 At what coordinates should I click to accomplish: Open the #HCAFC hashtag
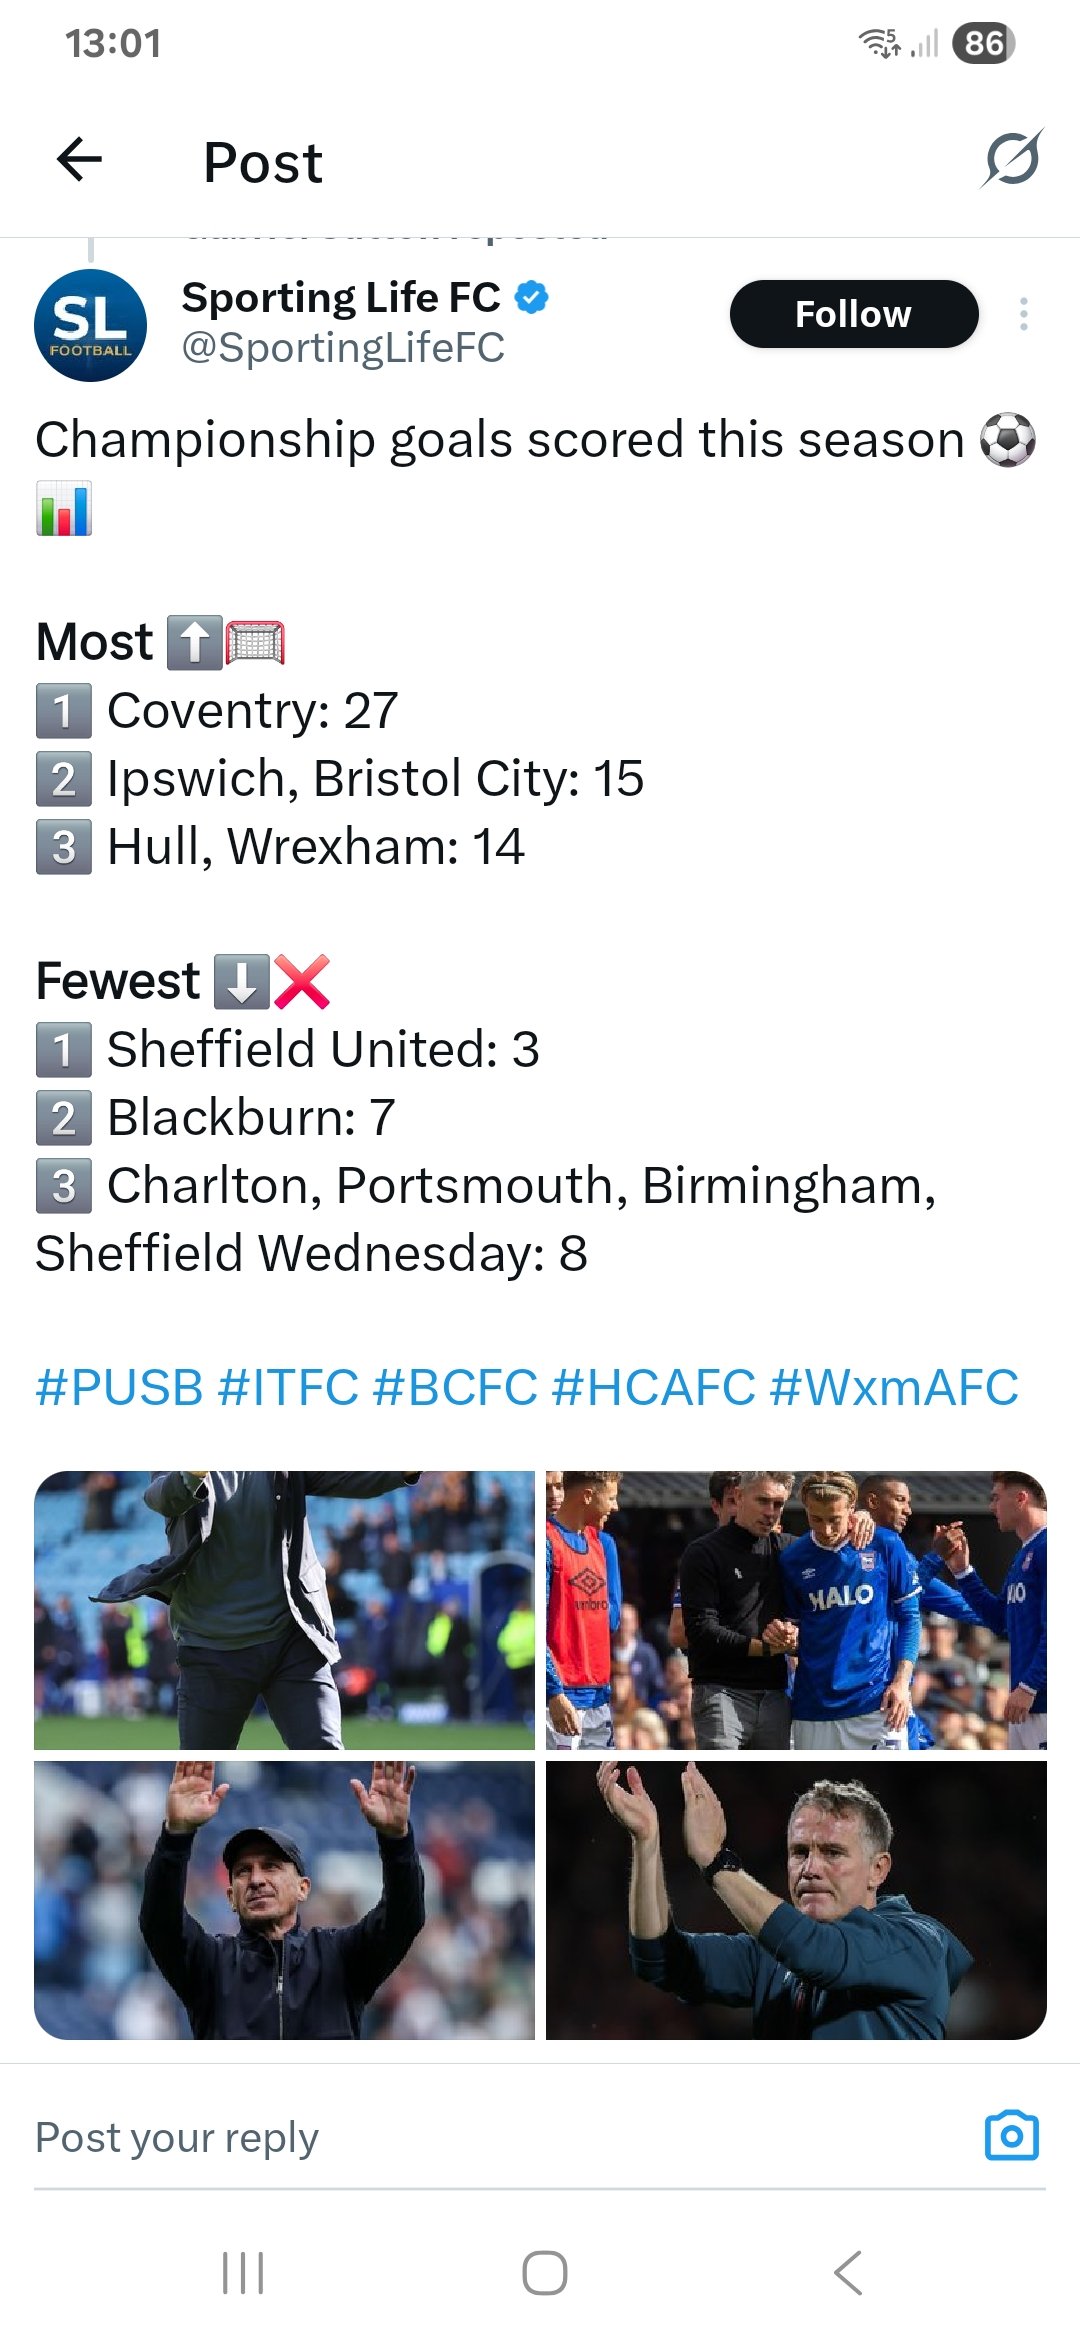click(653, 1388)
